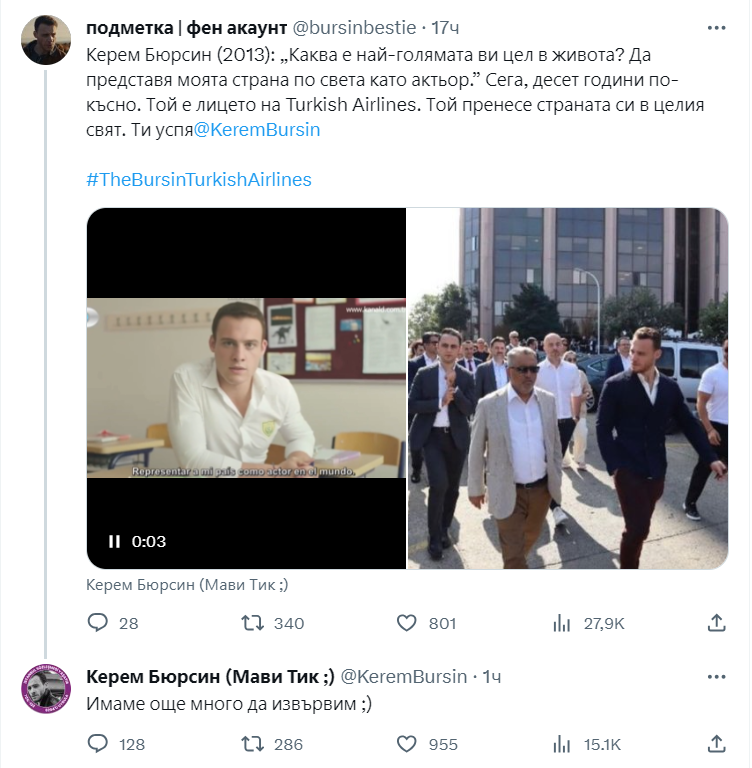Like Kerem Bursin's reply with 955 likes
Viewport: 752px width, 768px height.
click(x=407, y=744)
